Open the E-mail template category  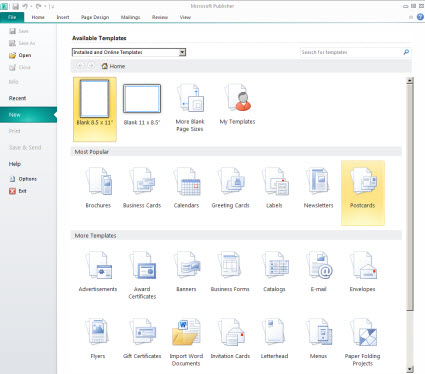[x=319, y=266]
